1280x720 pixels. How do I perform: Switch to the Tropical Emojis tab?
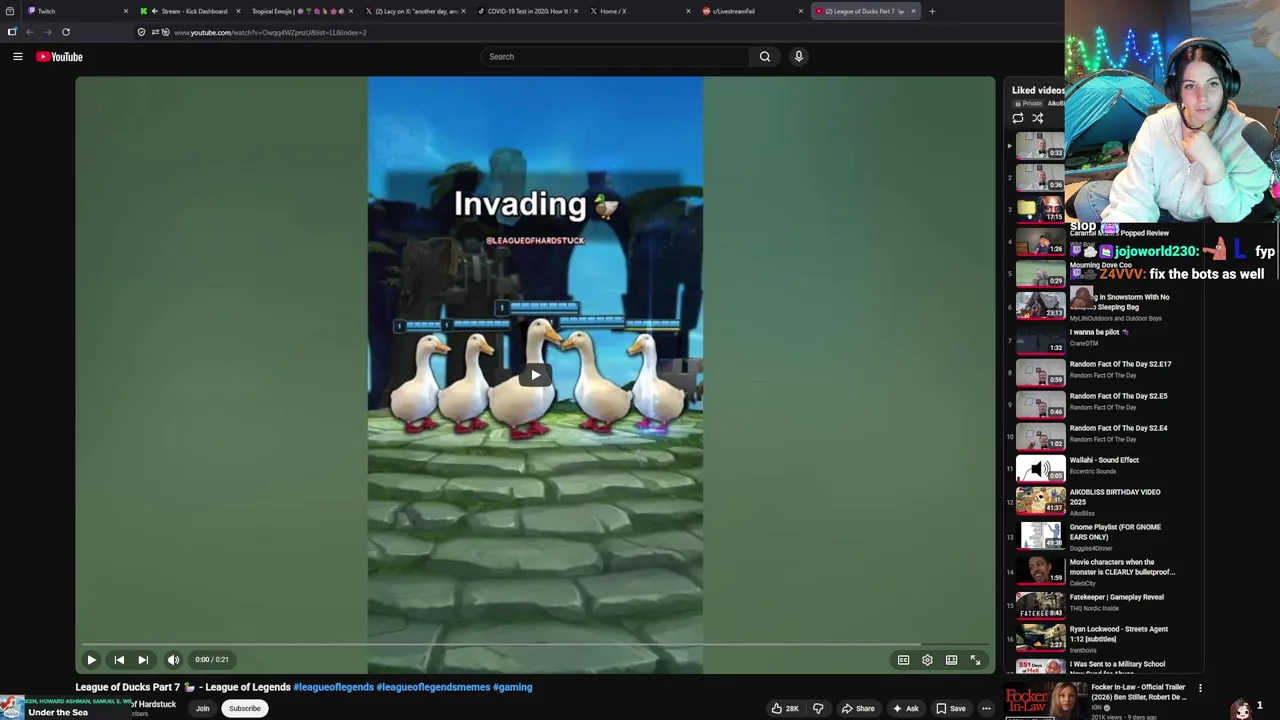pos(300,11)
